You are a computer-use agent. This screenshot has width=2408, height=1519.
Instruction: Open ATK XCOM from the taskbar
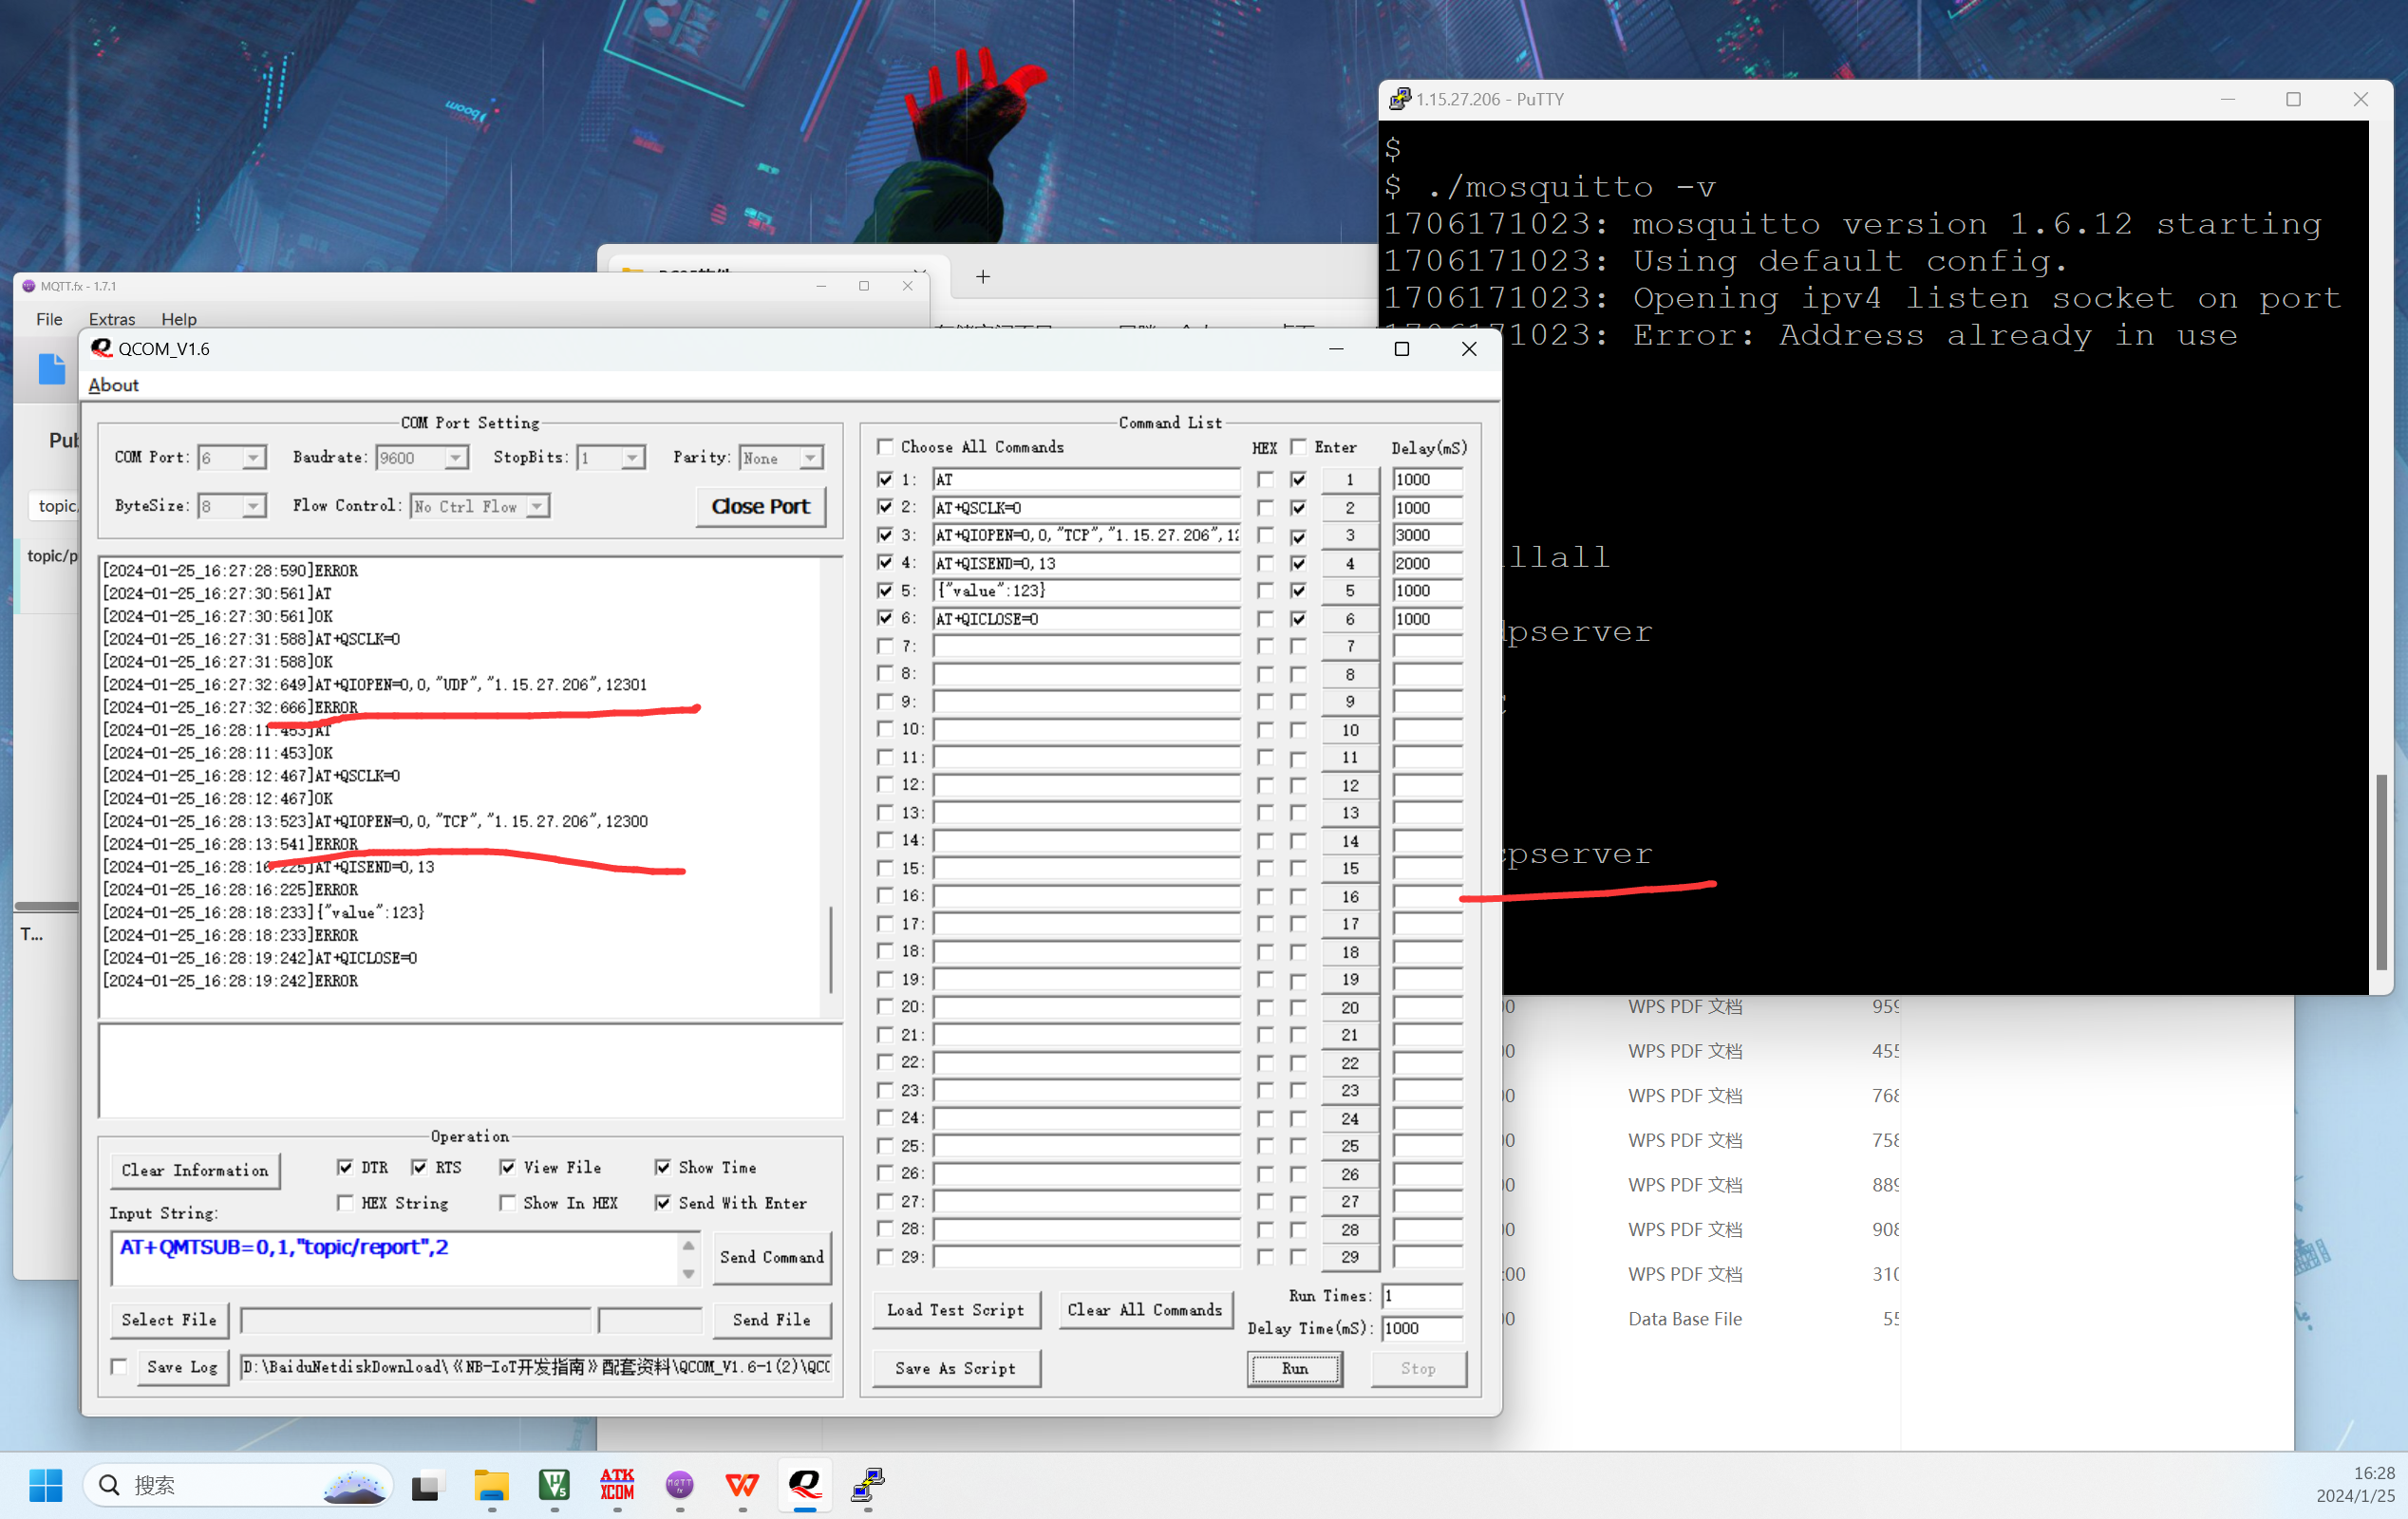[x=617, y=1484]
